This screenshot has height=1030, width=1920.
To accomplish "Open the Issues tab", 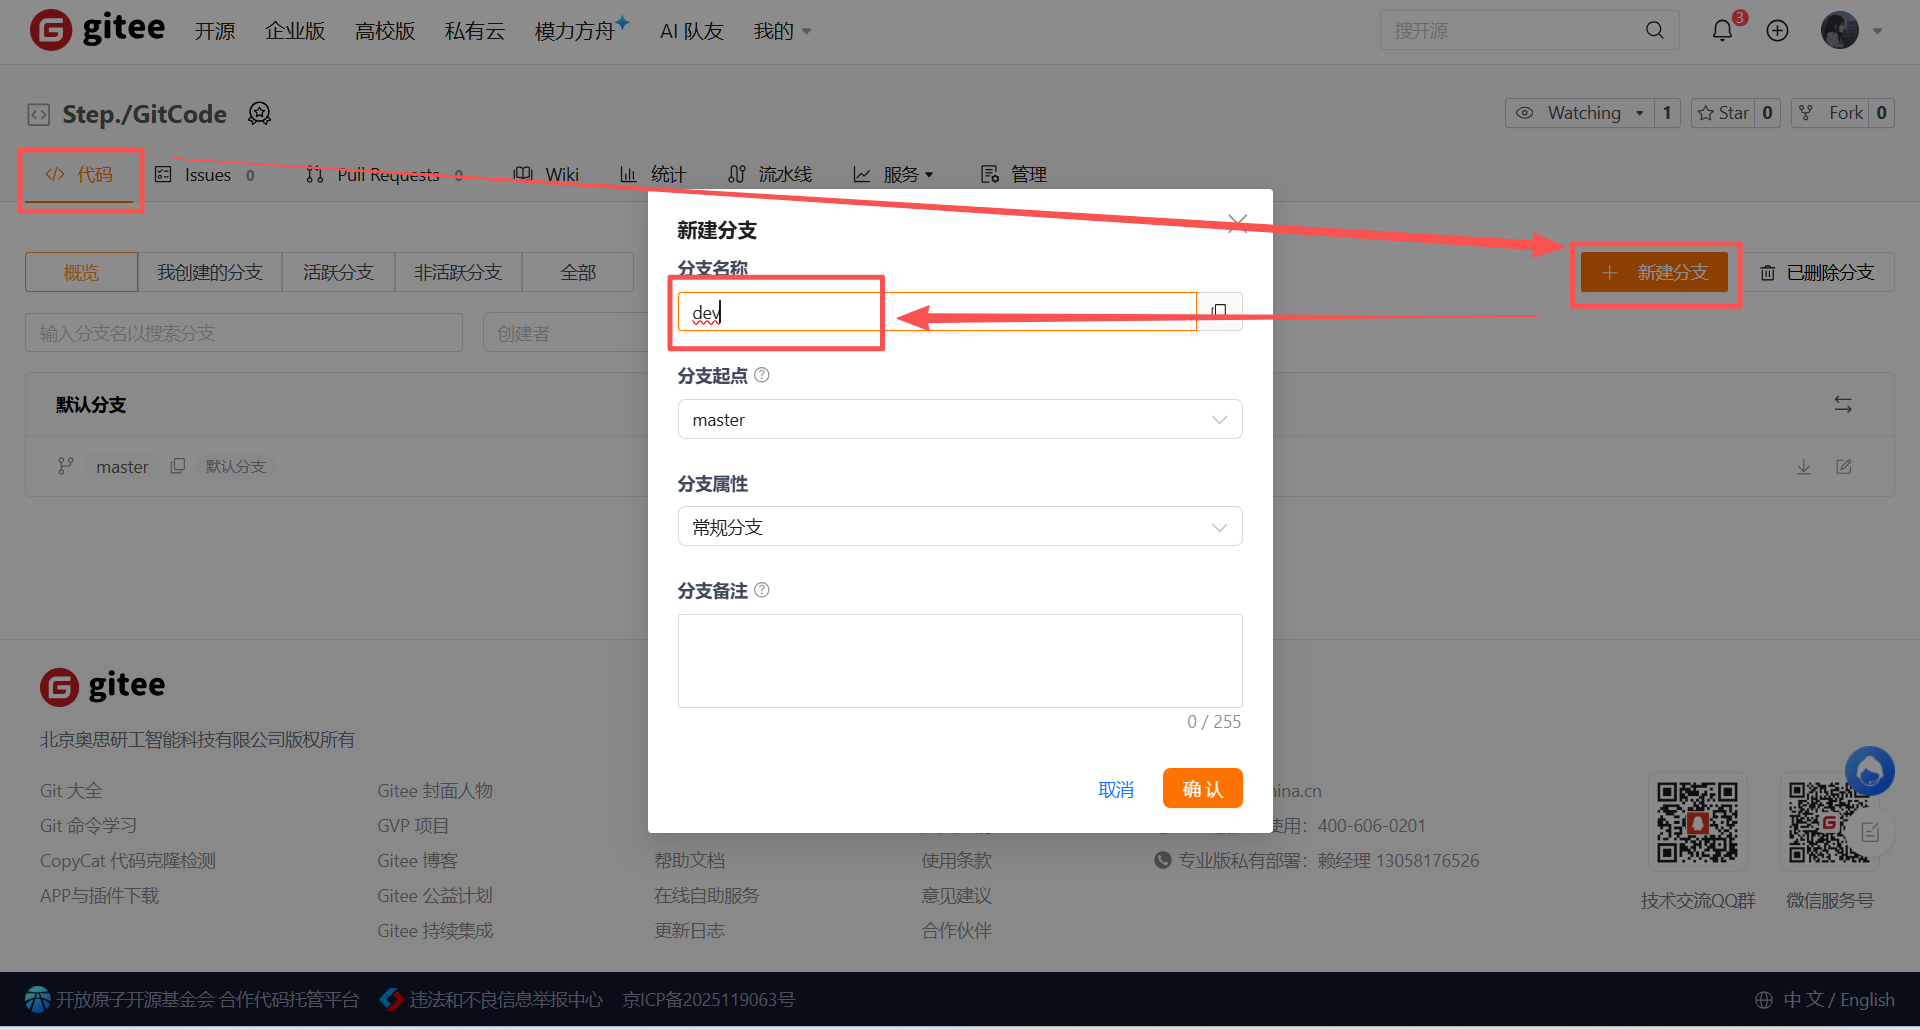I will pyautogui.click(x=205, y=175).
